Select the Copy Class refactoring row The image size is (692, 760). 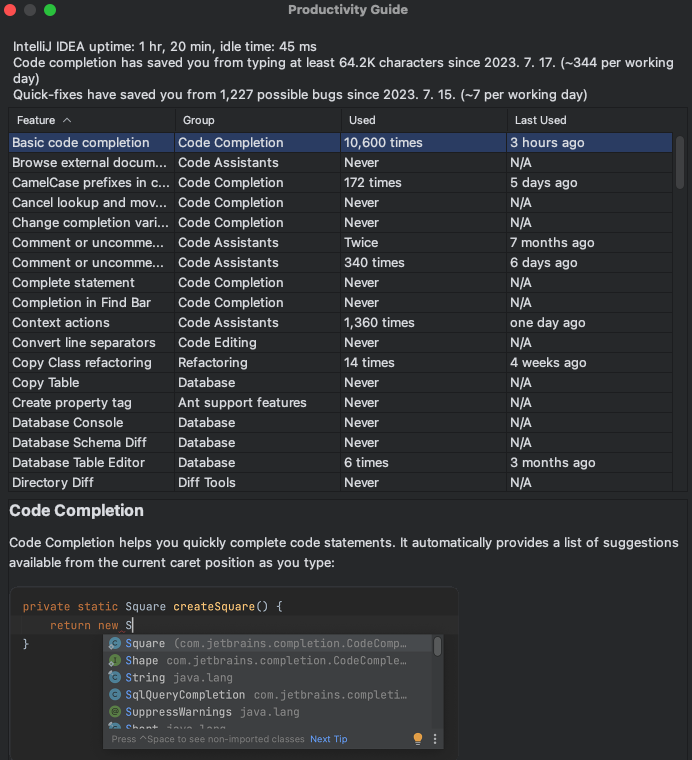340,363
